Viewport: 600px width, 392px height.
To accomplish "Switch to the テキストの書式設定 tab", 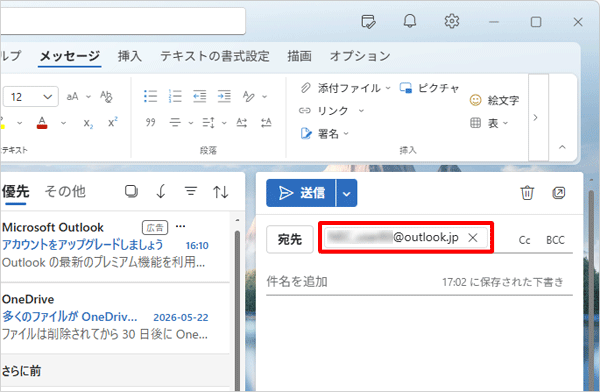I will tap(215, 56).
